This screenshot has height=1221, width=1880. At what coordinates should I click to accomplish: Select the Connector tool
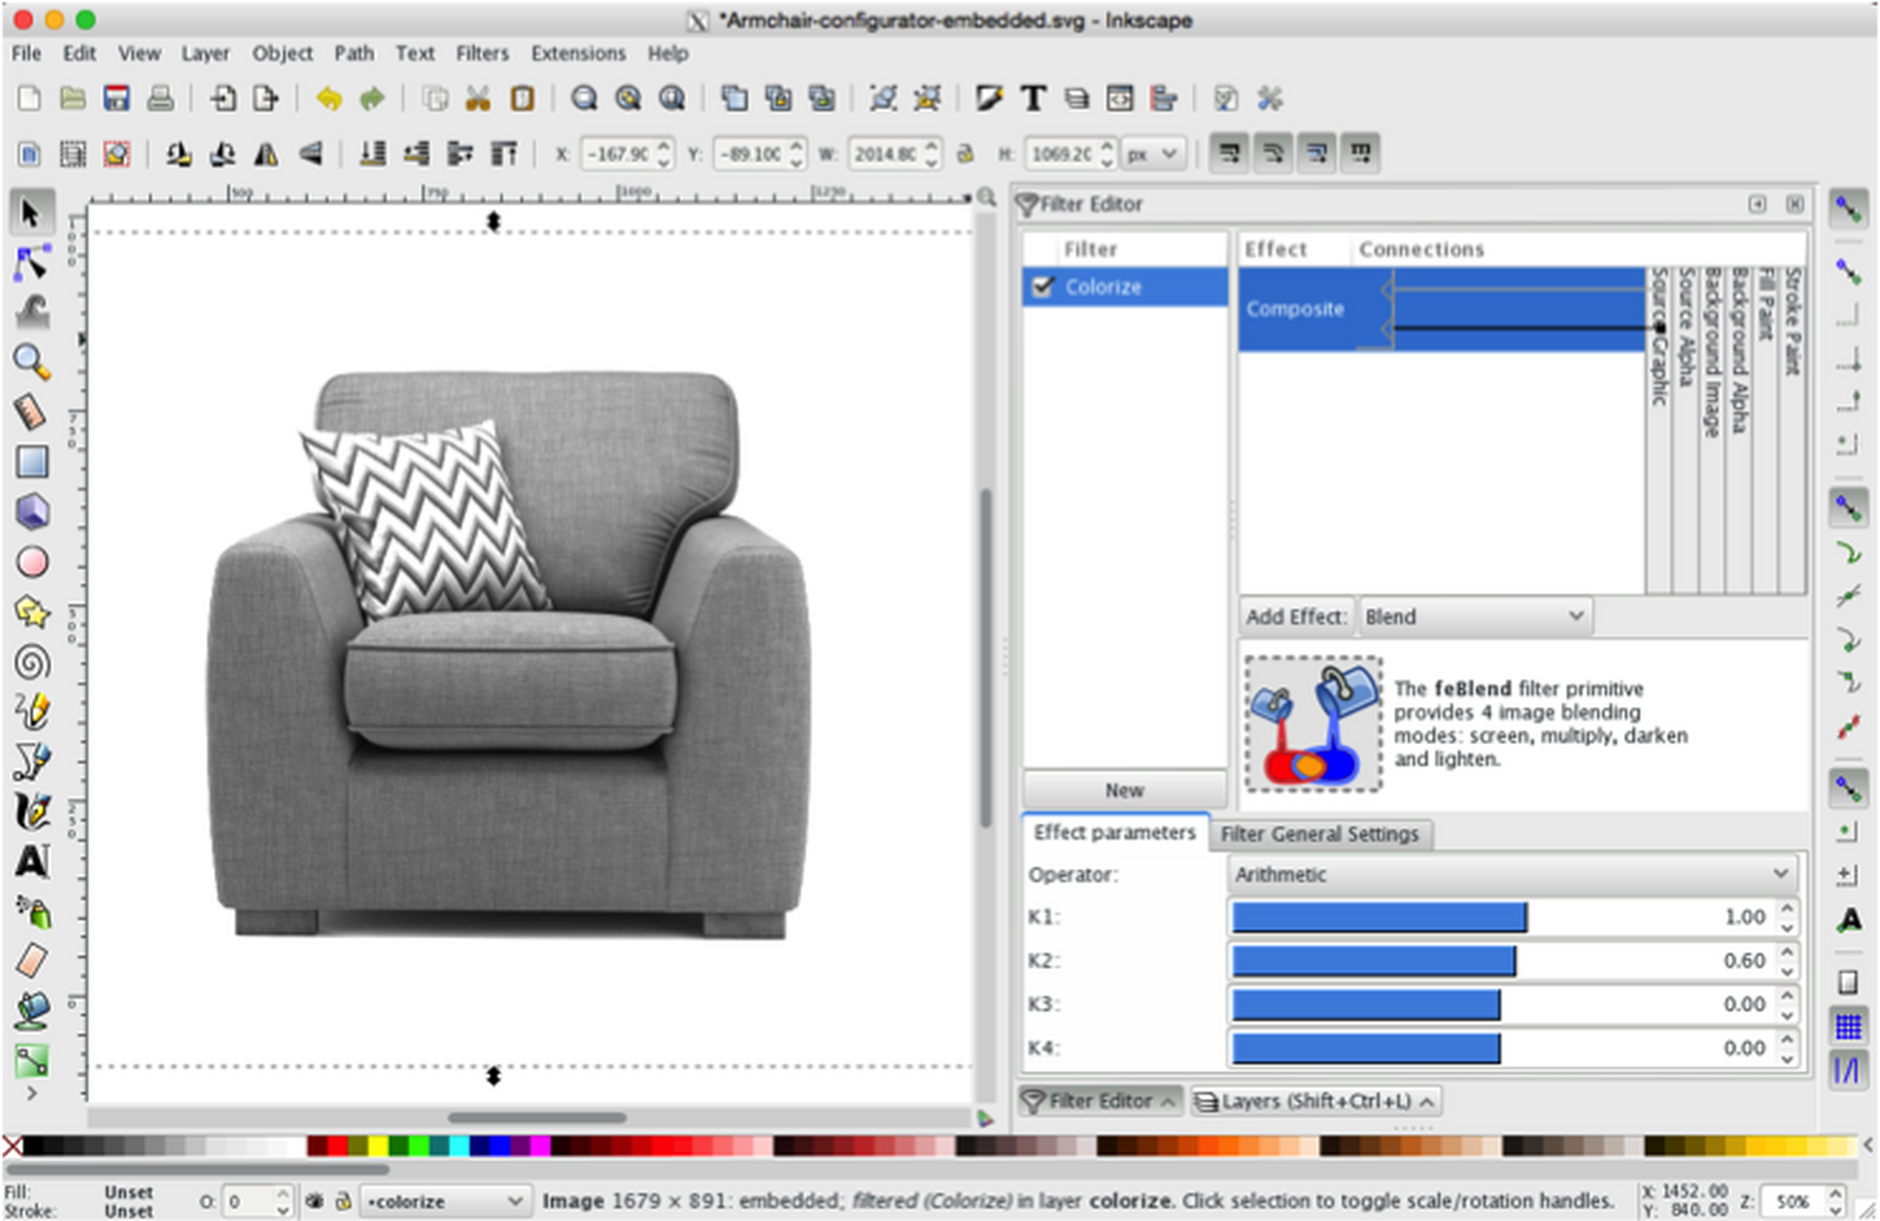31,1060
